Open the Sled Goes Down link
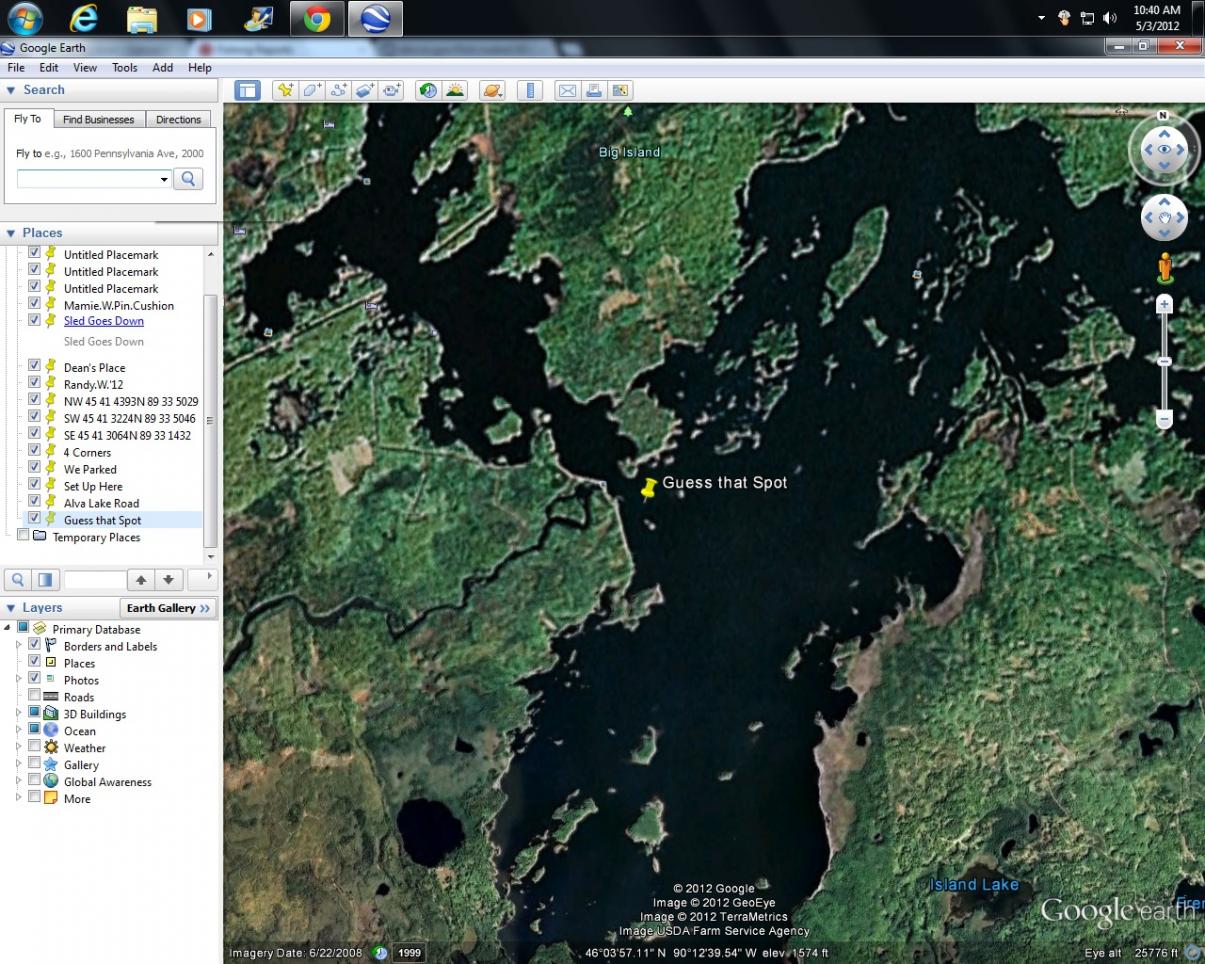 [x=104, y=321]
